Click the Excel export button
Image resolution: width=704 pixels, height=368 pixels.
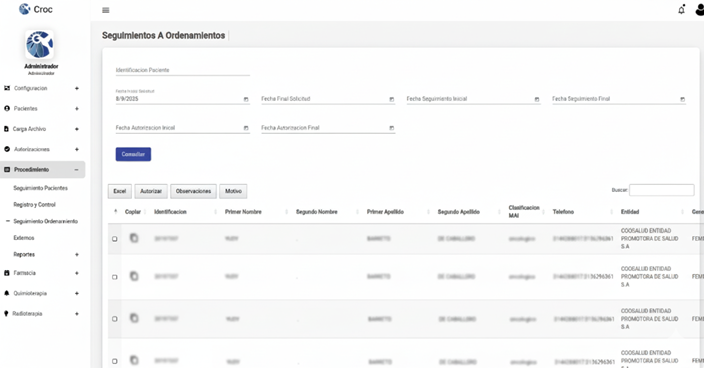pos(119,191)
